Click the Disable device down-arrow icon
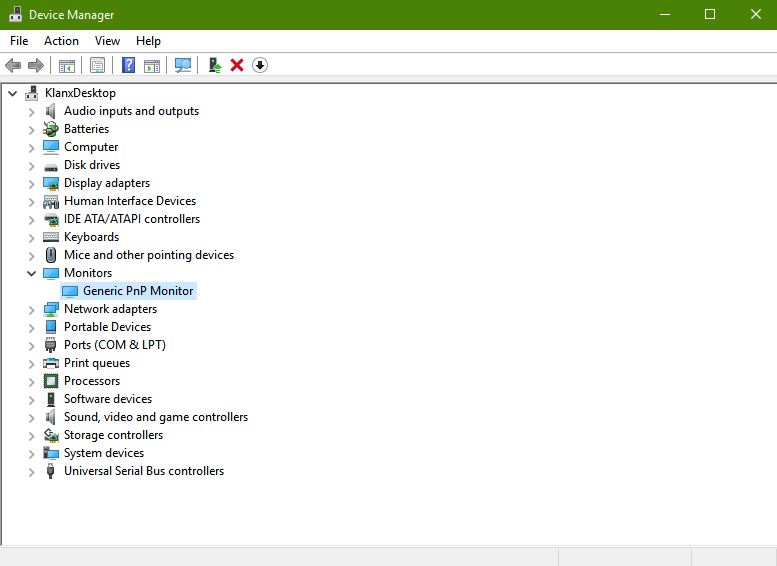Image resolution: width=777 pixels, height=566 pixels. tap(260, 65)
